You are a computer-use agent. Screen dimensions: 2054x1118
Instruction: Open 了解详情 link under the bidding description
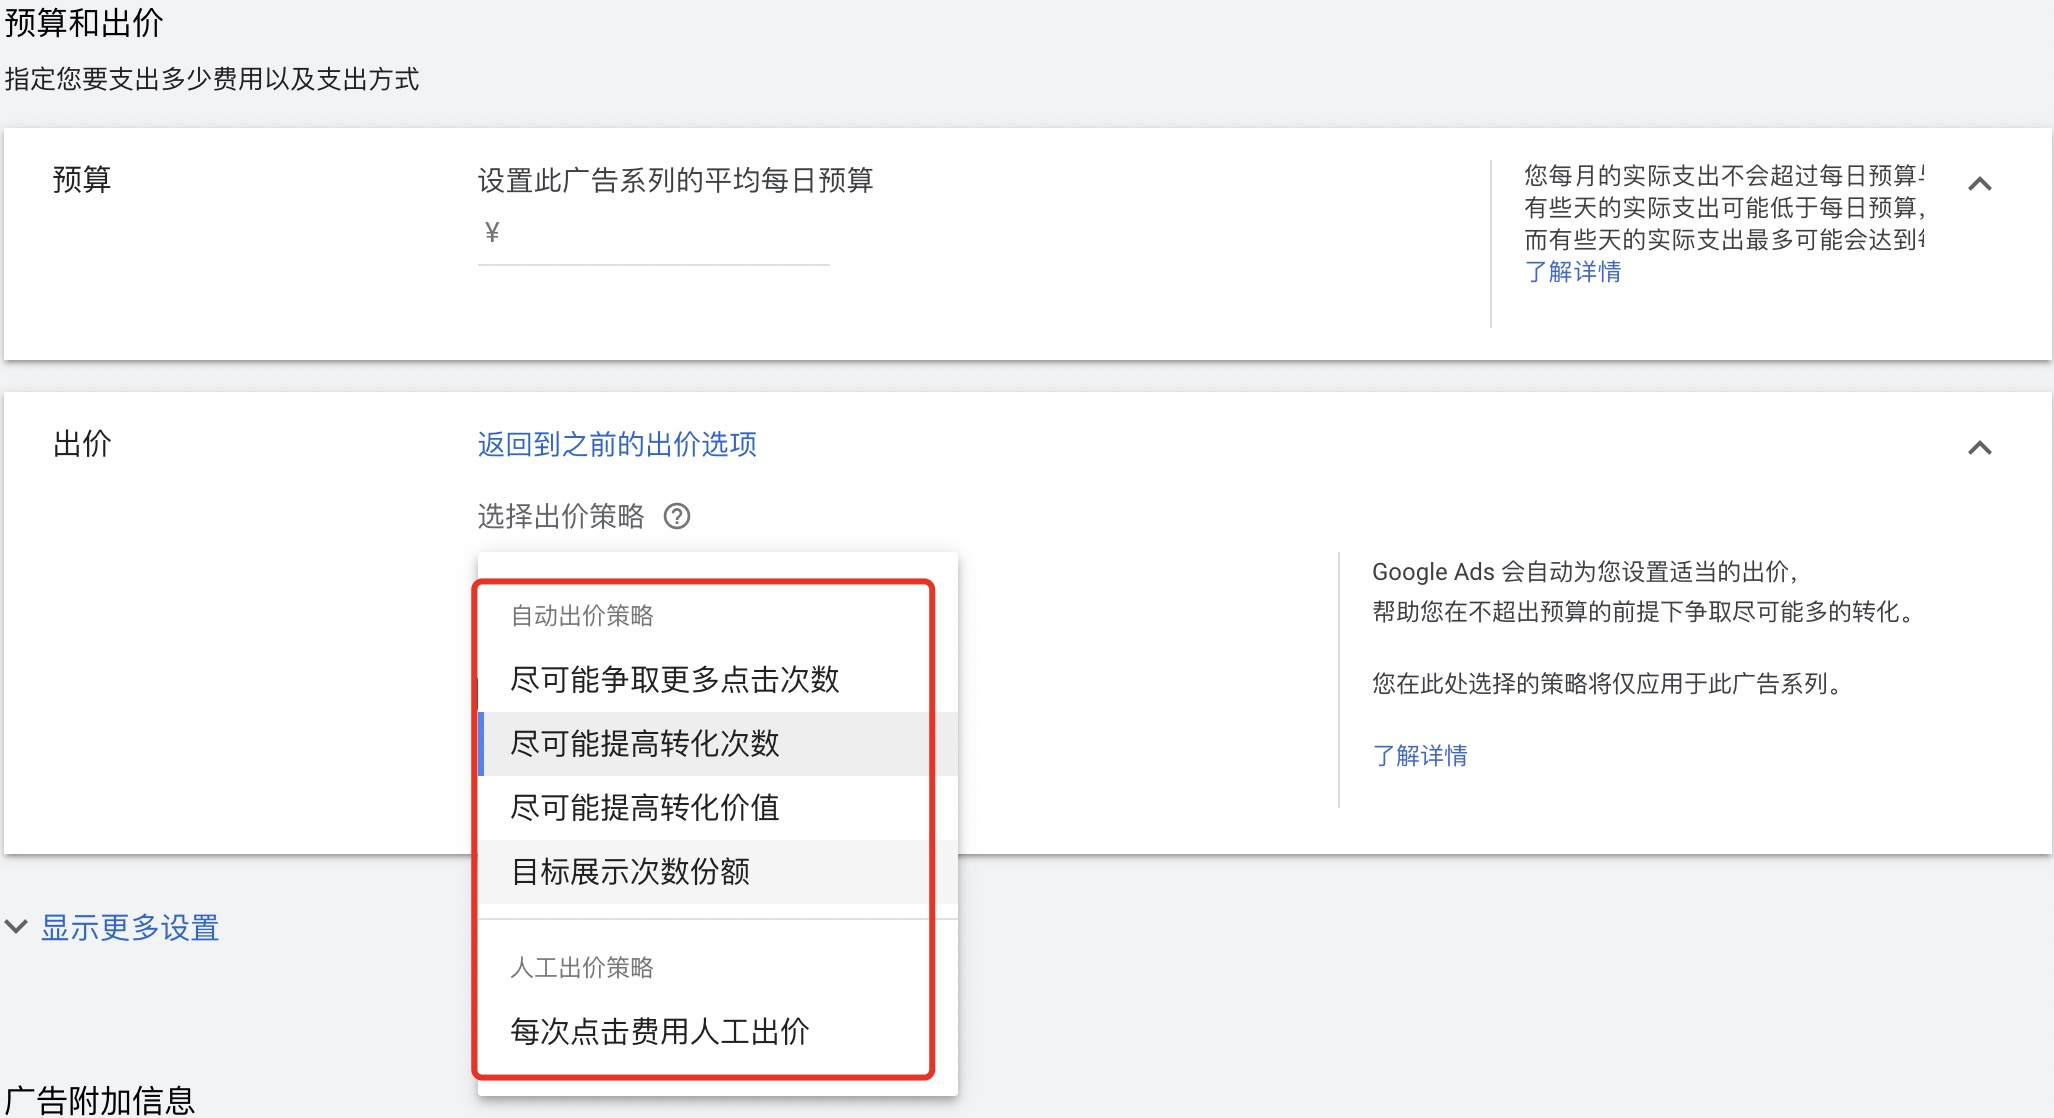[1419, 756]
